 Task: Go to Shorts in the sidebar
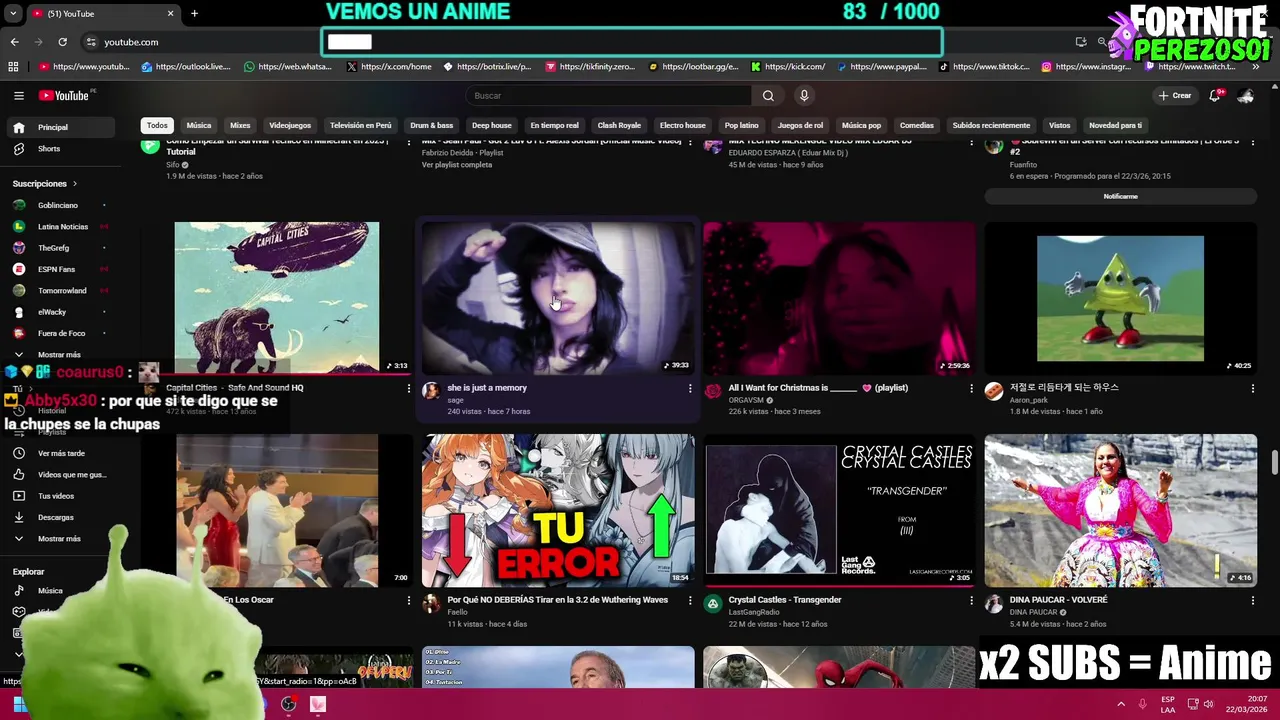49,149
